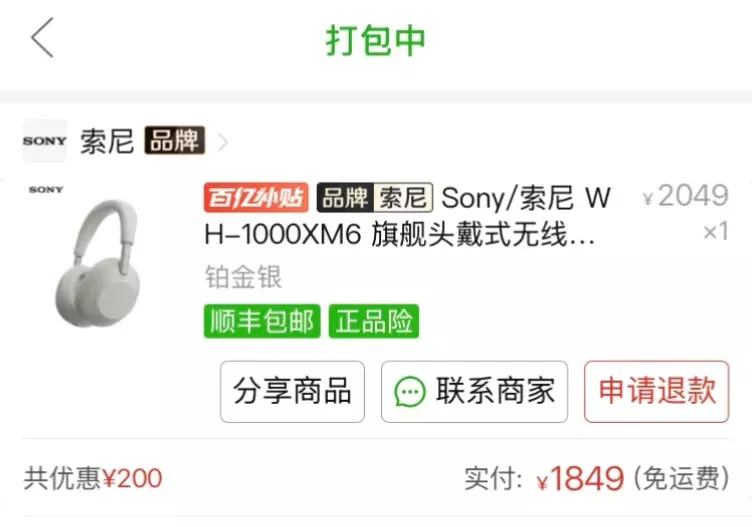Screen dimensions: 752x527
Task: Tap the 索尼 store name
Action: point(107,141)
